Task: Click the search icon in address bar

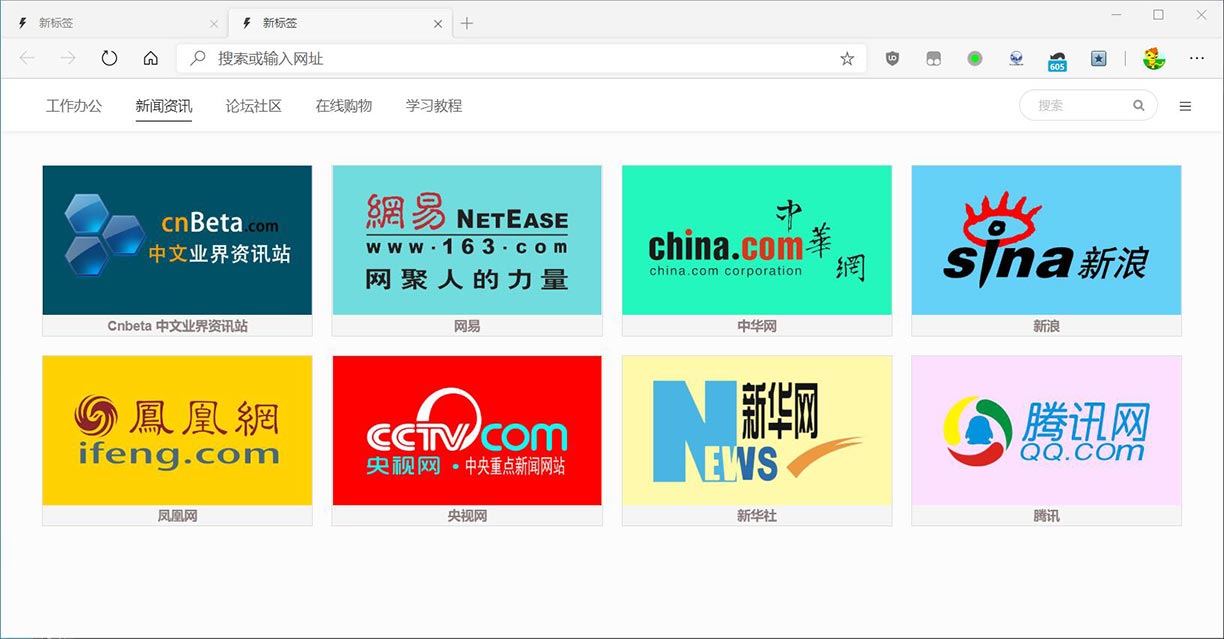Action: click(x=198, y=58)
